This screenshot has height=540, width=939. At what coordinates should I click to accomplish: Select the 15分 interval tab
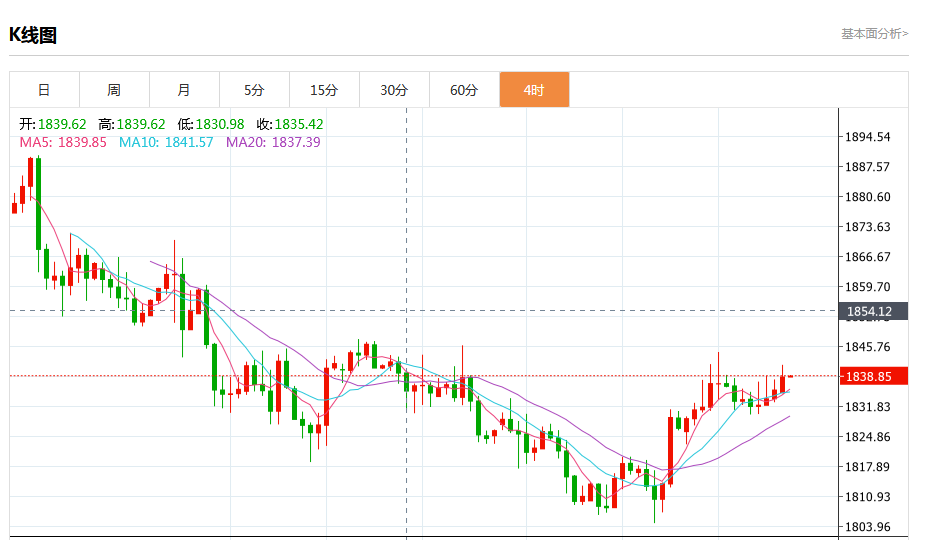tap(325, 90)
